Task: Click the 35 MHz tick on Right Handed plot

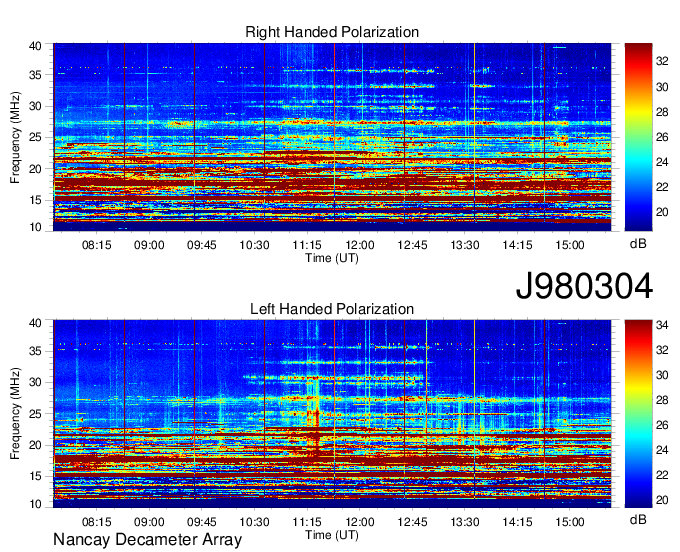Action: click(35, 75)
